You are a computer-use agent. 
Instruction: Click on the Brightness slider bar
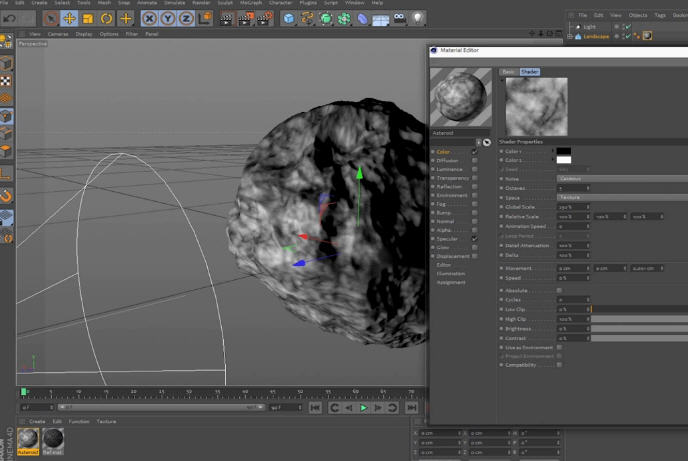[640, 329]
